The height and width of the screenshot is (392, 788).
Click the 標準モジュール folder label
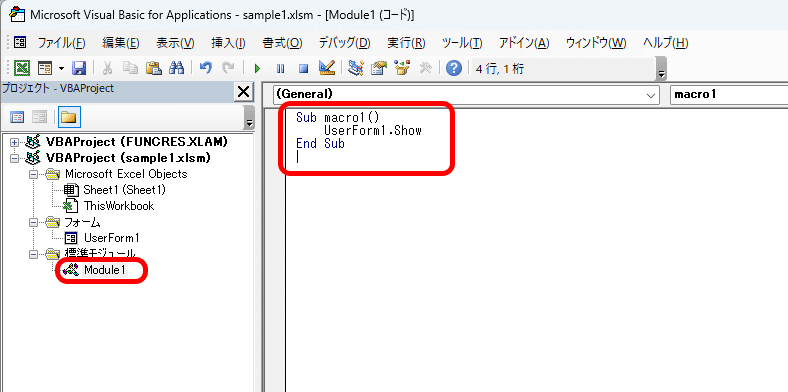point(100,254)
